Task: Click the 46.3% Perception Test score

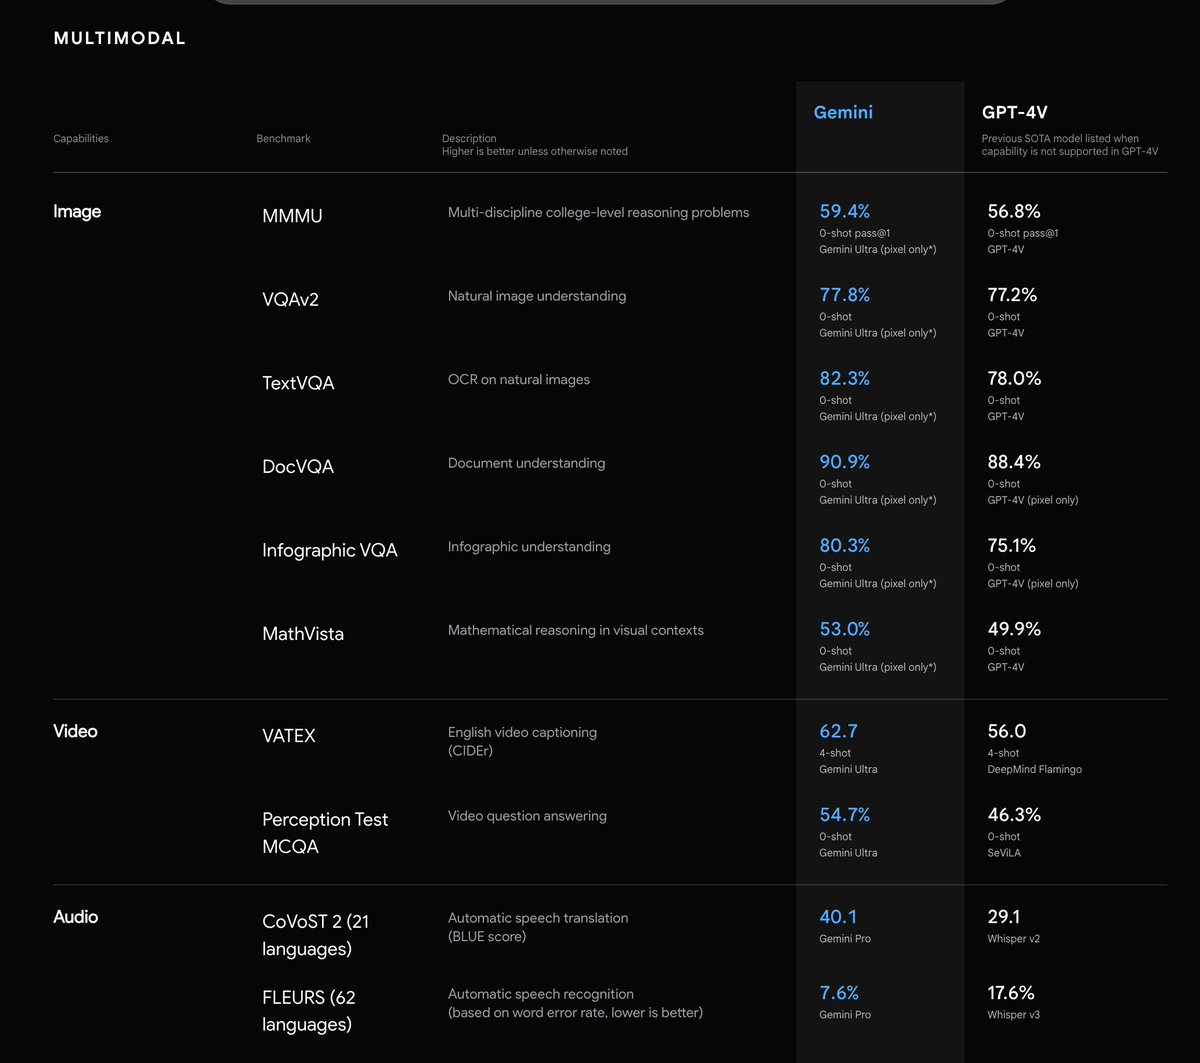Action: 1014,816
